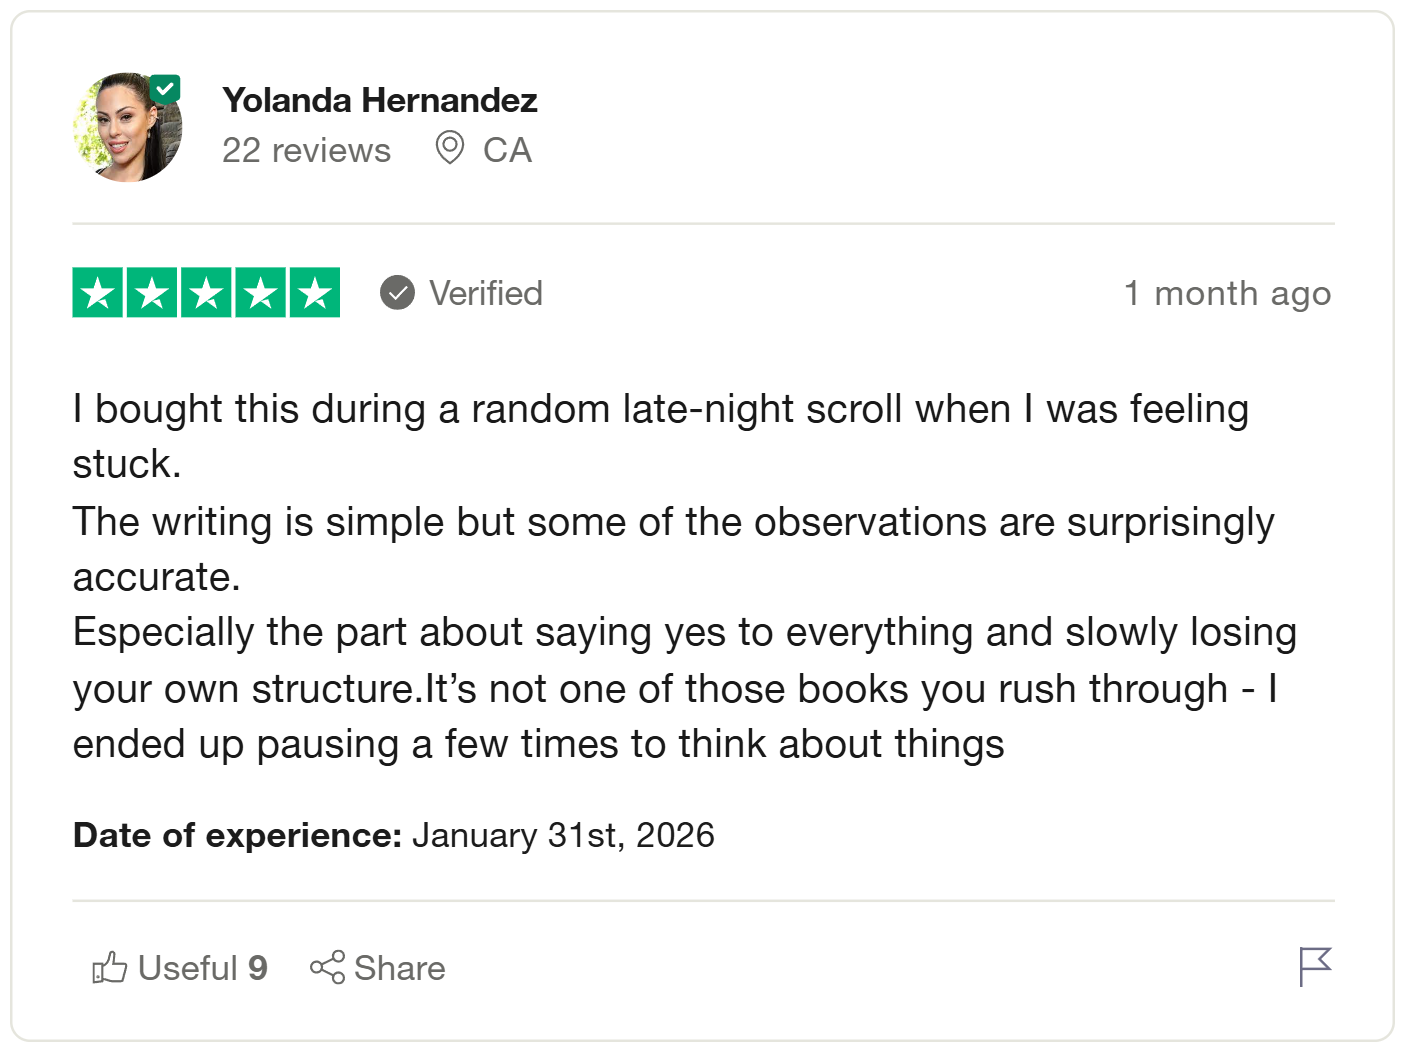Click the thumbs-up Useful icon
1405x1052 pixels.
(110, 967)
